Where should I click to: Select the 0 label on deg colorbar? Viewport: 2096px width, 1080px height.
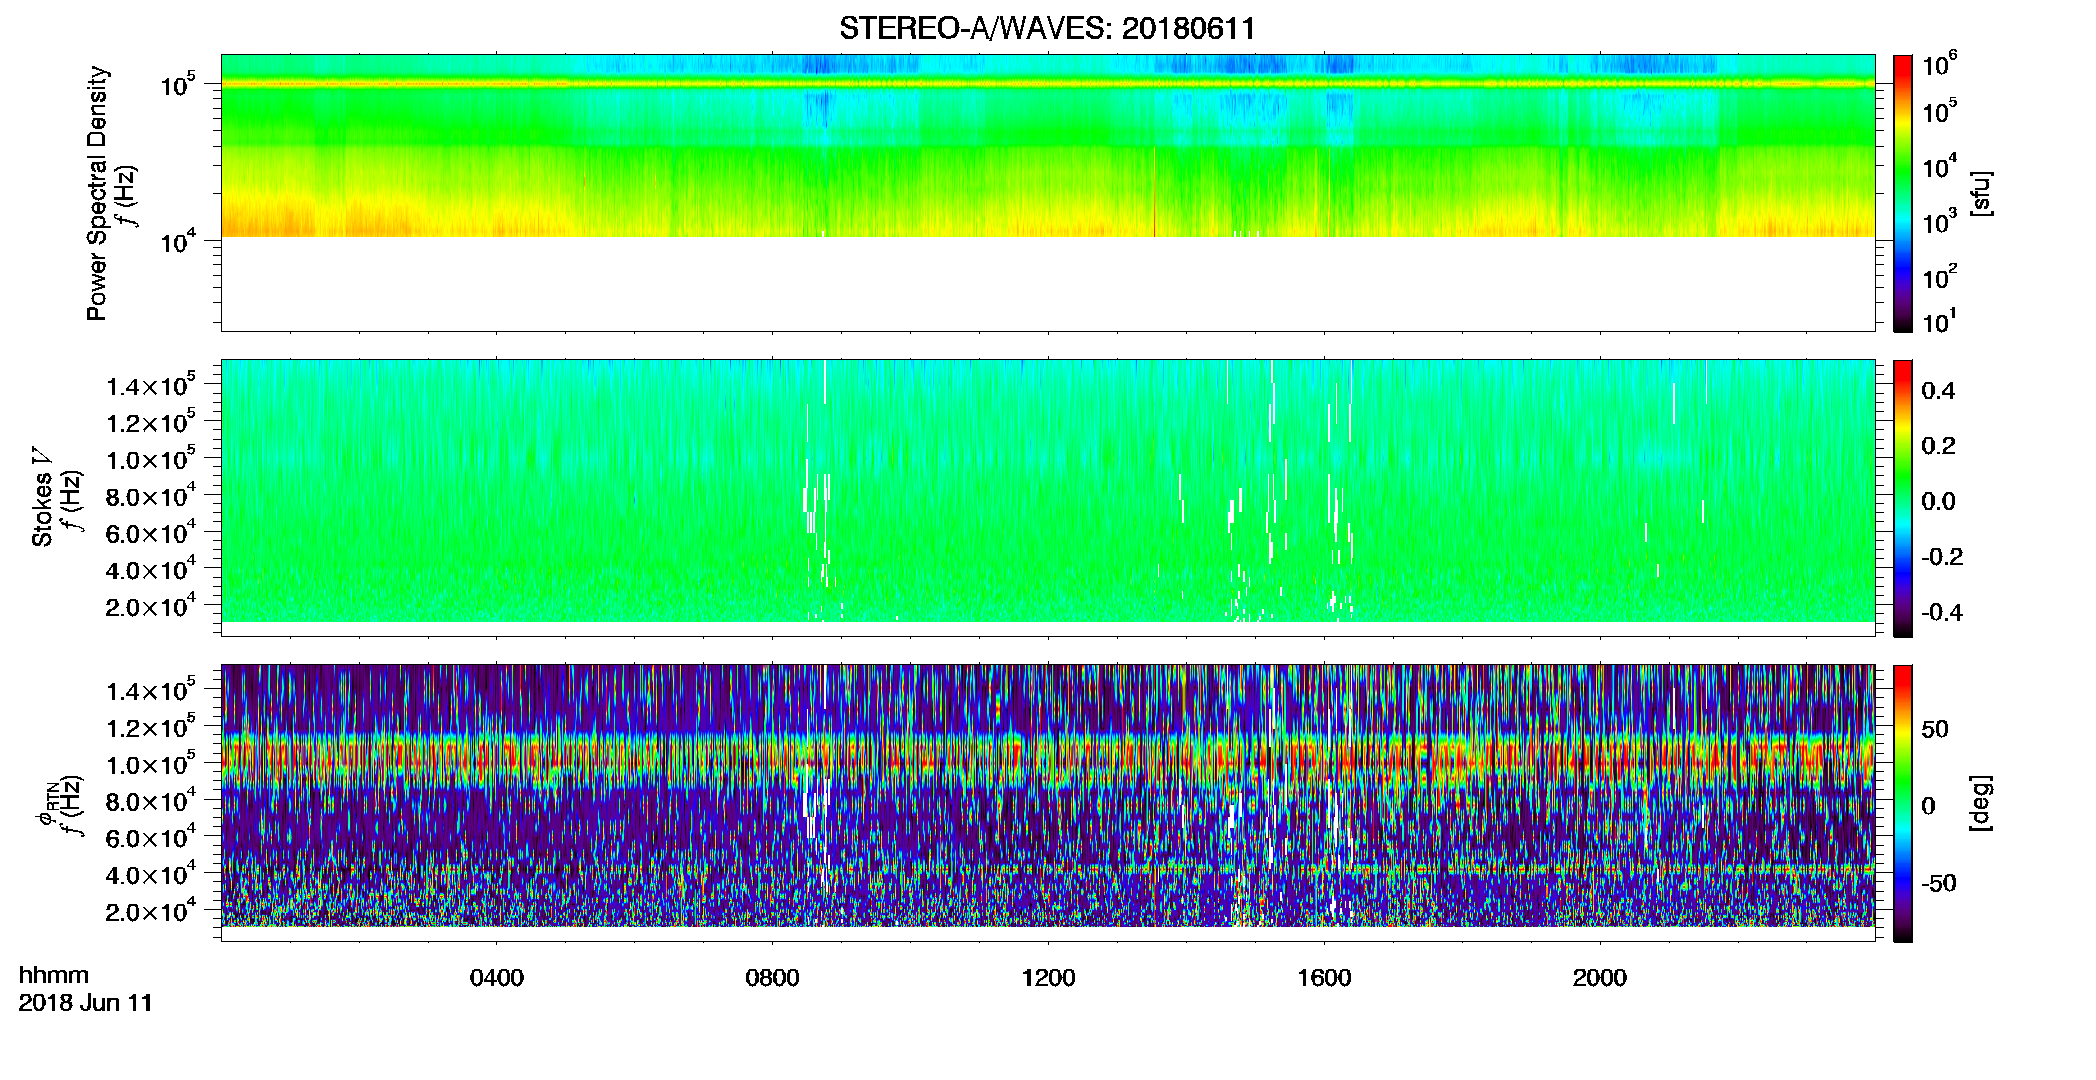tap(1929, 806)
